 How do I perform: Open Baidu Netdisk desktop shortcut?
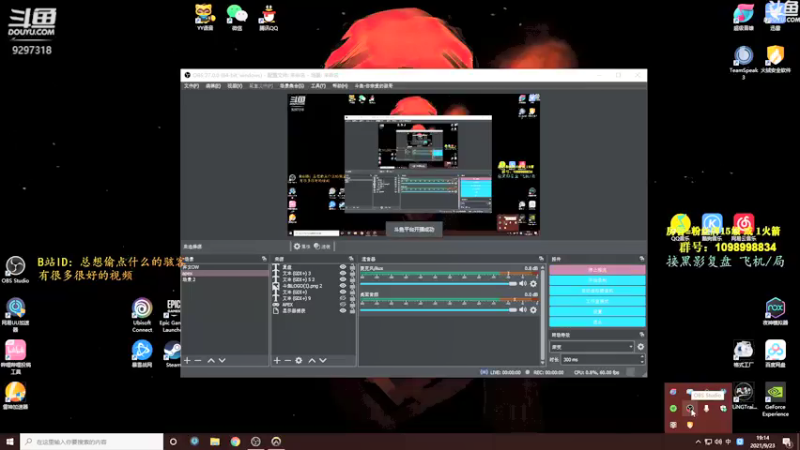point(775,354)
